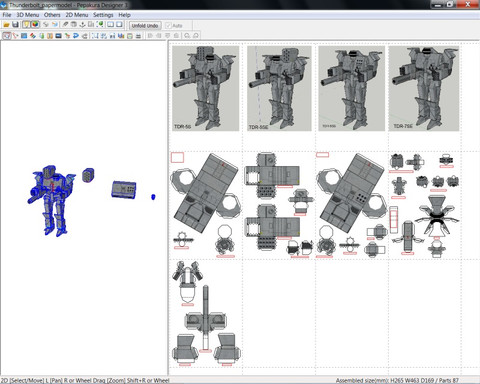The height and width of the screenshot is (384, 480).
Task: Expand the 3D Menu dropdown
Action: tap(28, 15)
